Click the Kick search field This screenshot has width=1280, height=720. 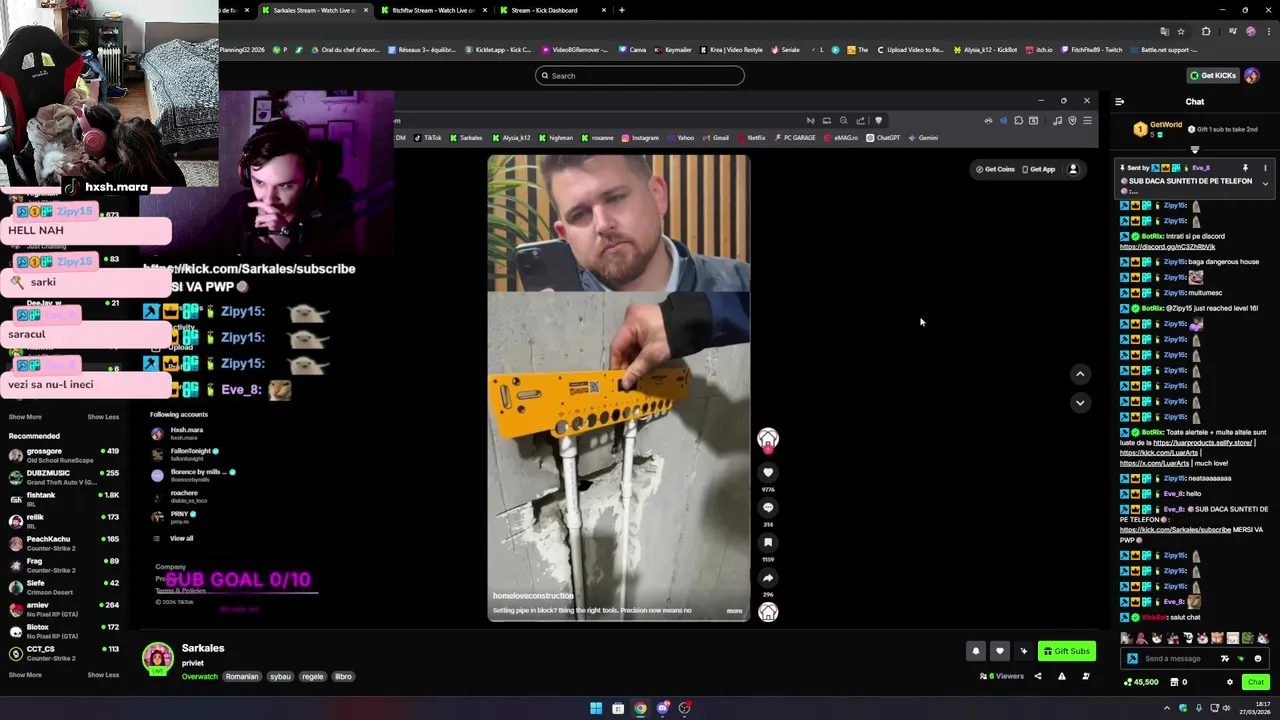pos(640,75)
